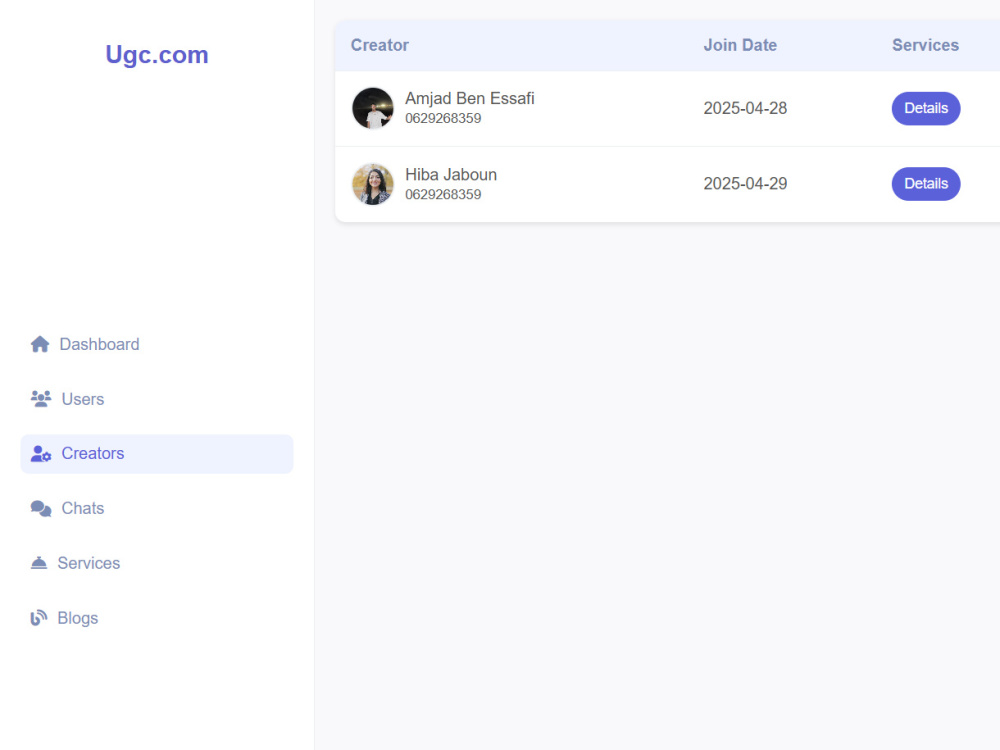
Task: Click the Services column header
Action: [925, 45]
